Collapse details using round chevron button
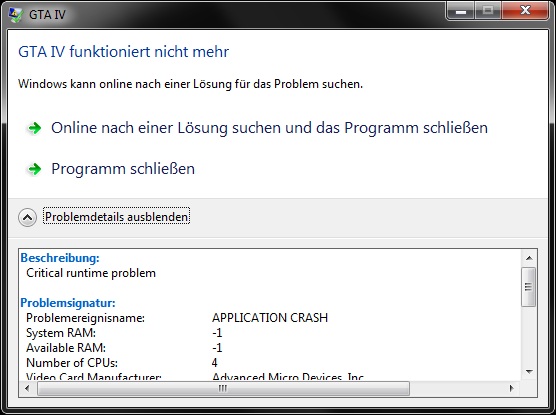This screenshot has height=415, width=556. 27,217
